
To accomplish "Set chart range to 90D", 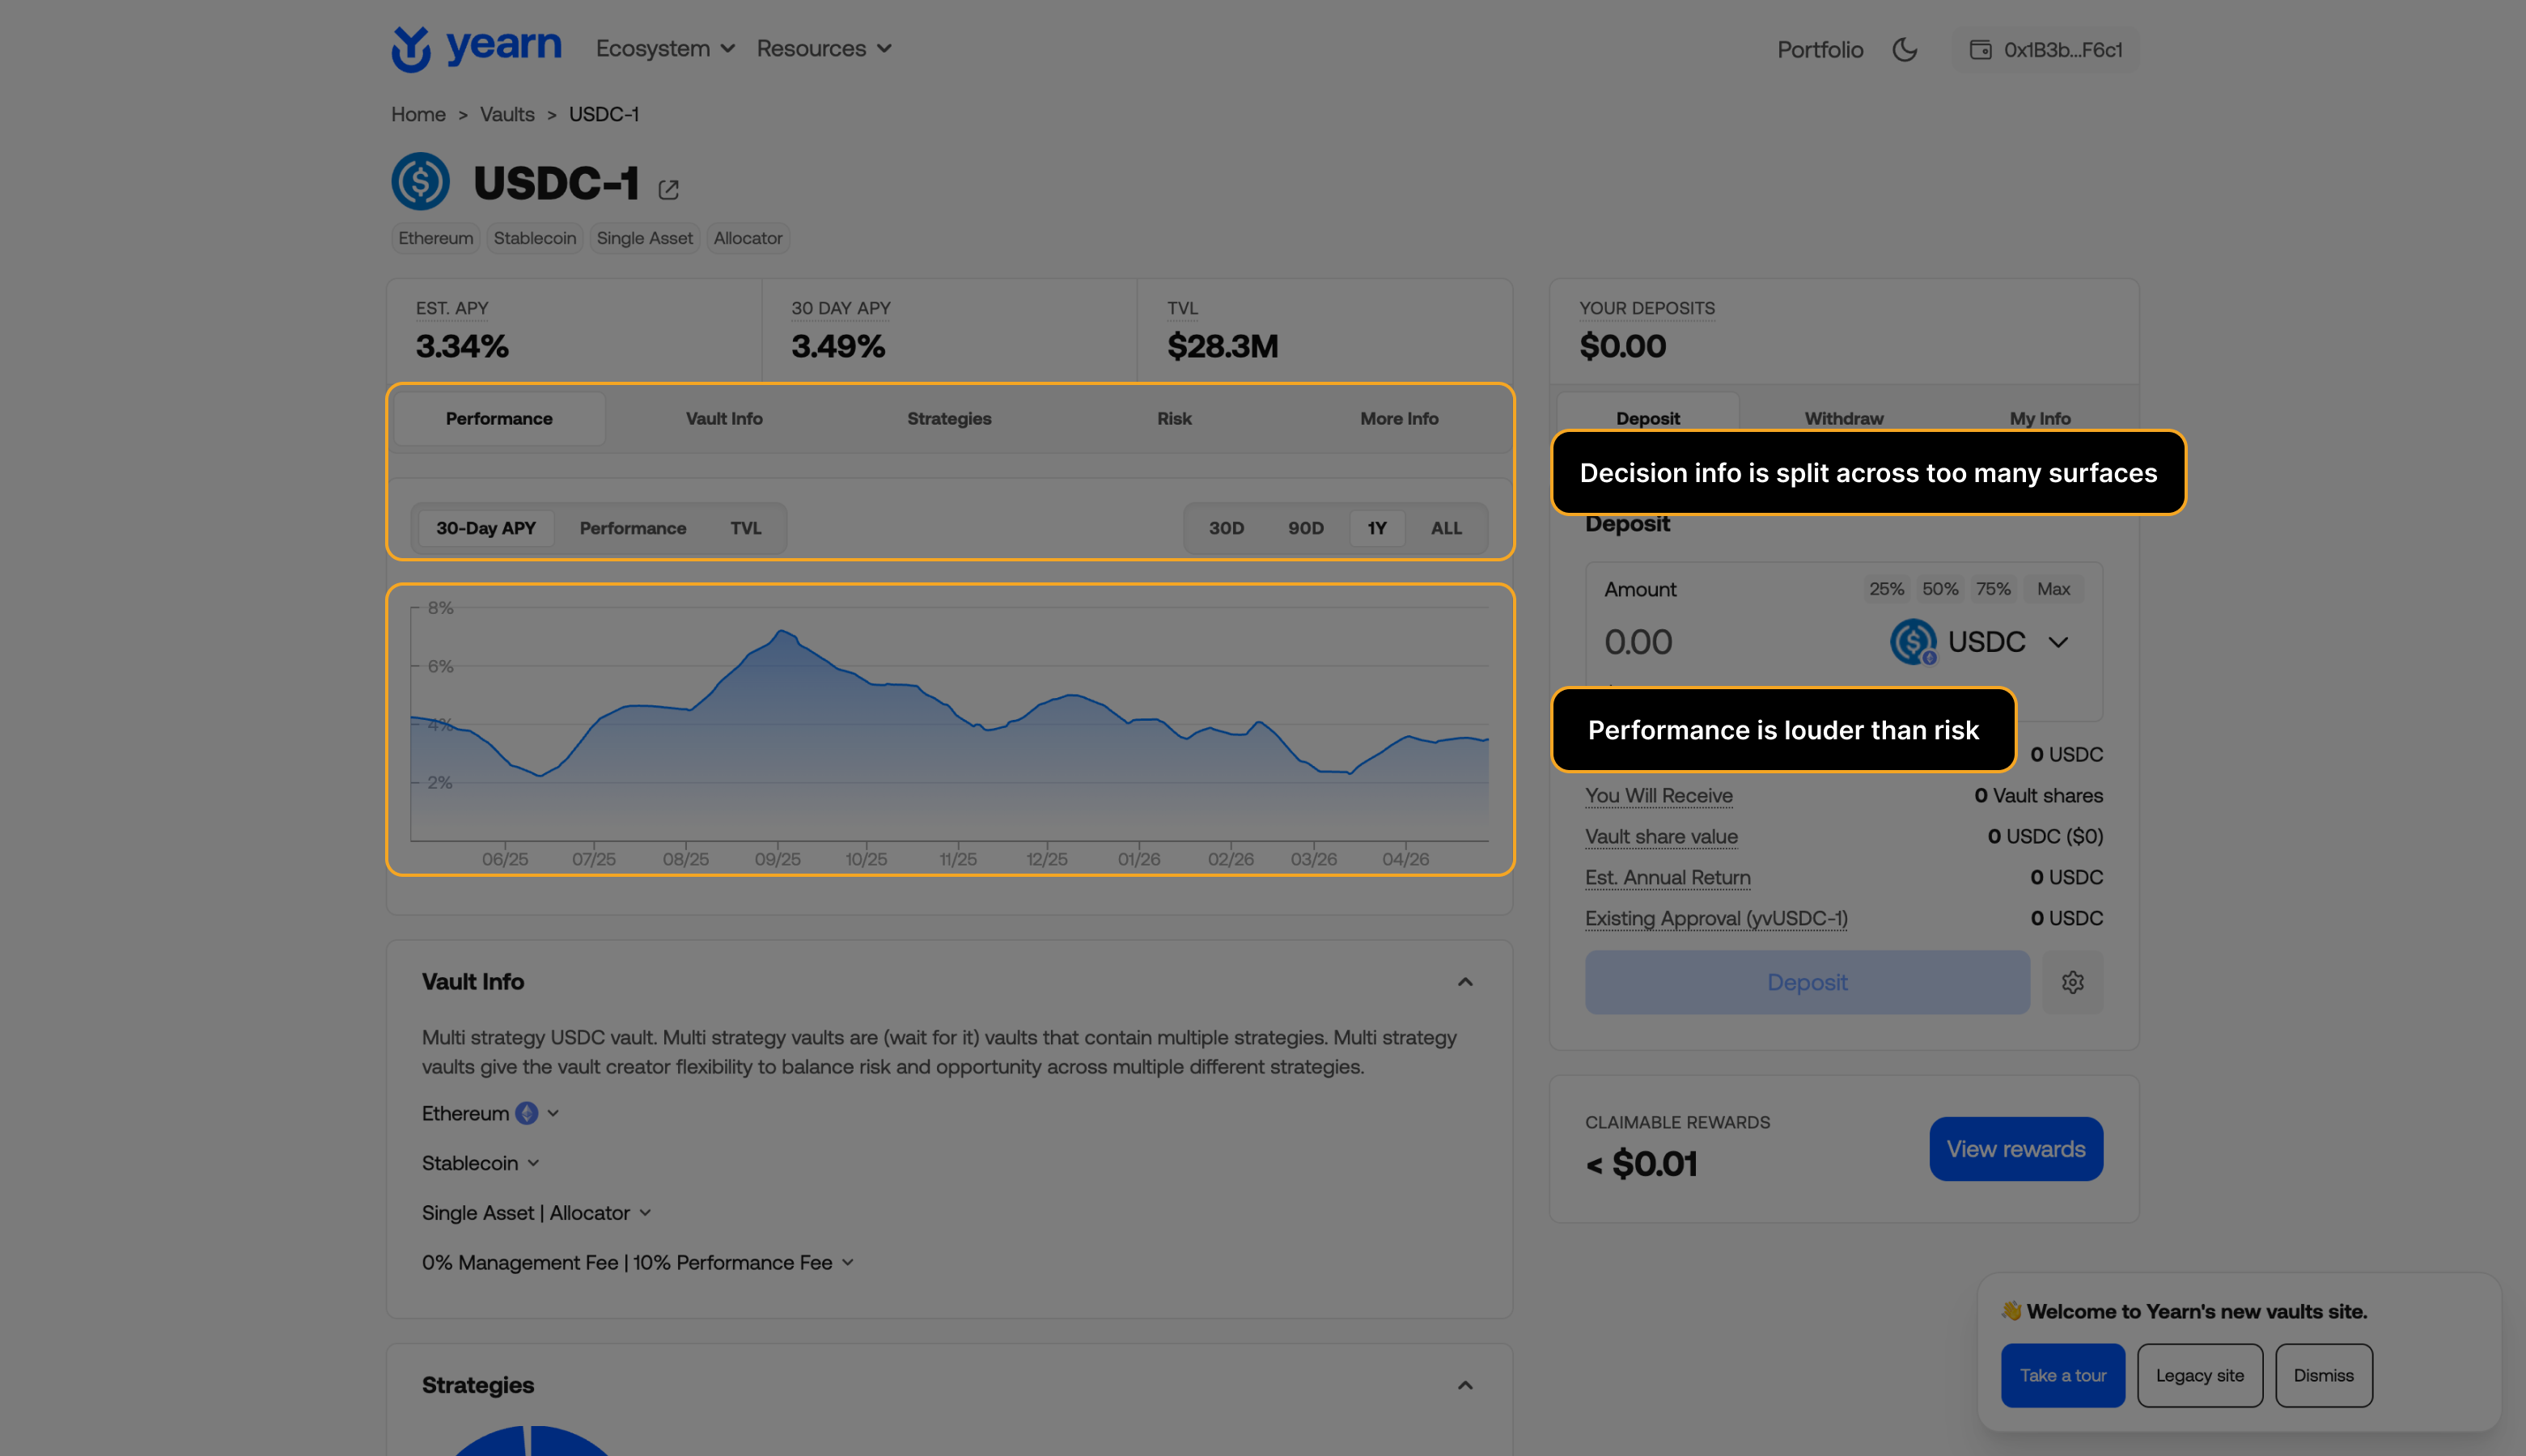I will (x=1305, y=528).
